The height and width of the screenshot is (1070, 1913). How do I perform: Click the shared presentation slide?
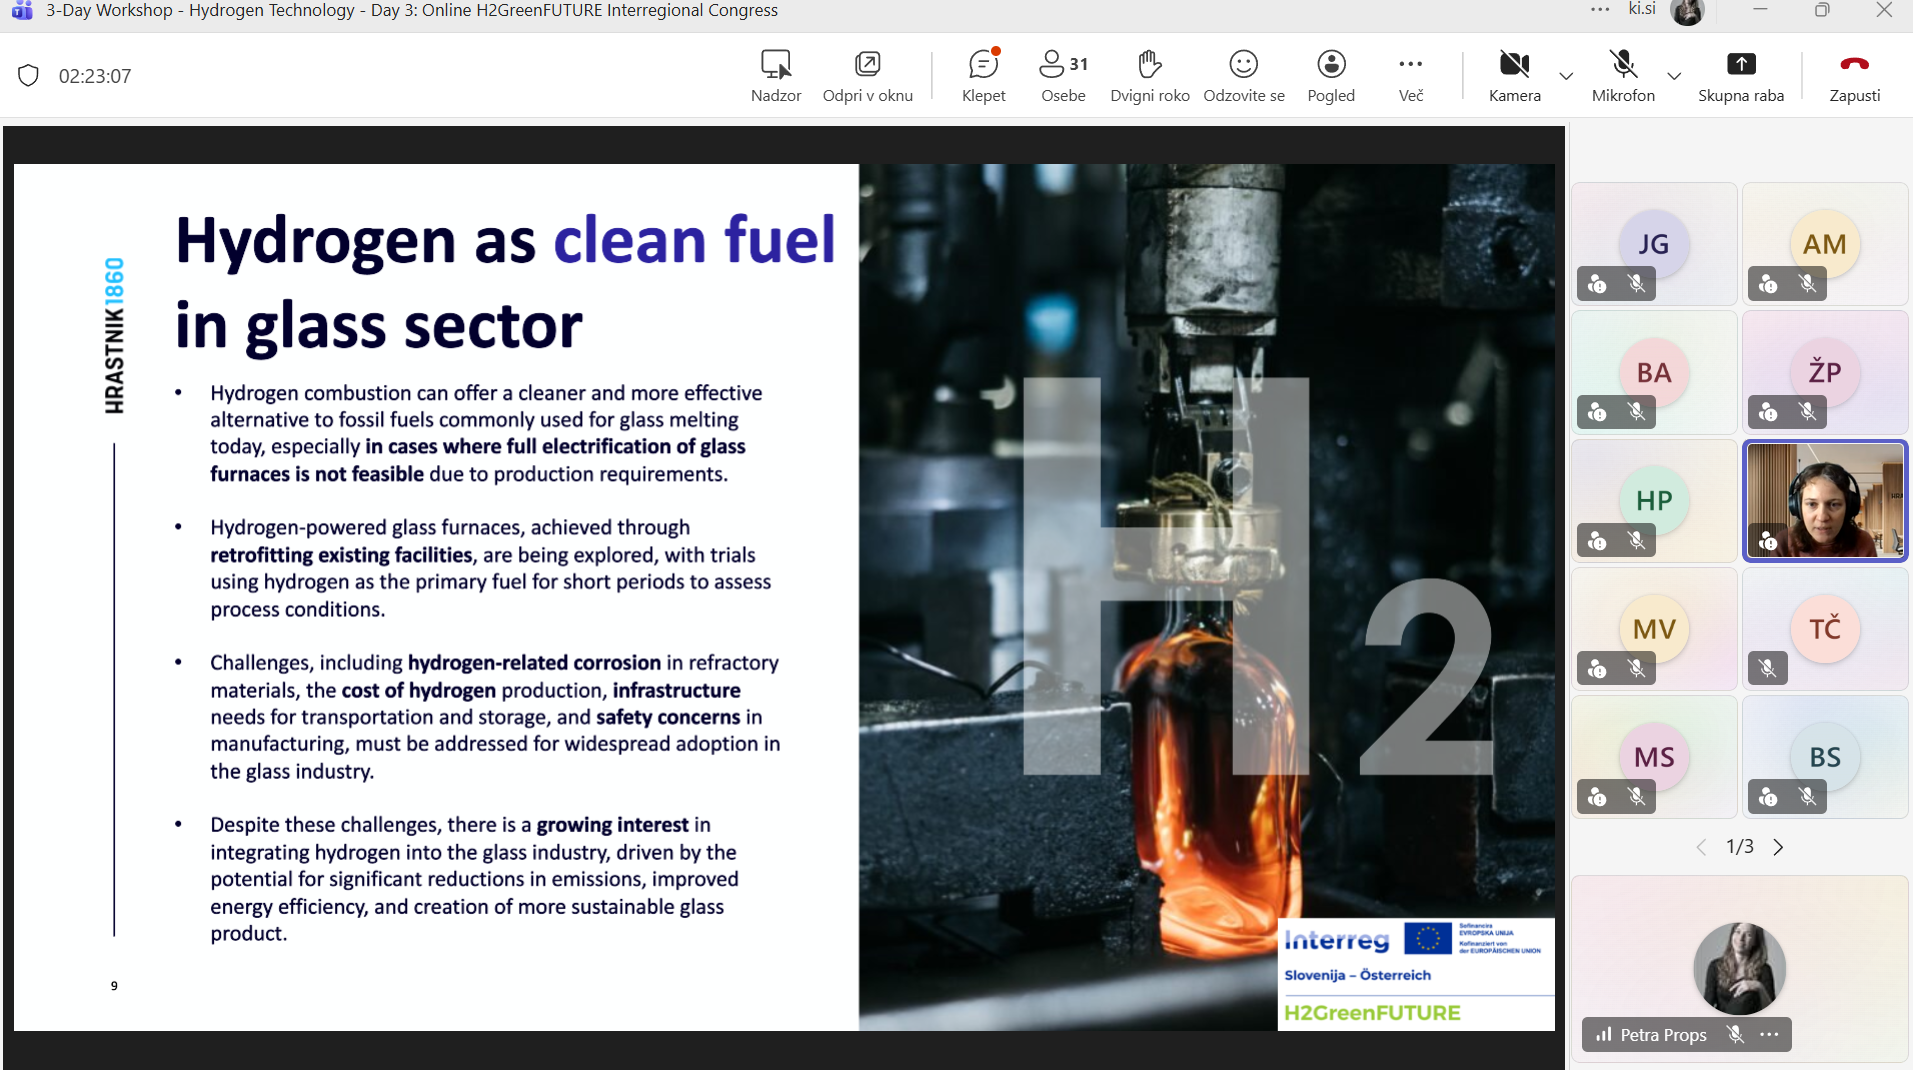click(784, 597)
